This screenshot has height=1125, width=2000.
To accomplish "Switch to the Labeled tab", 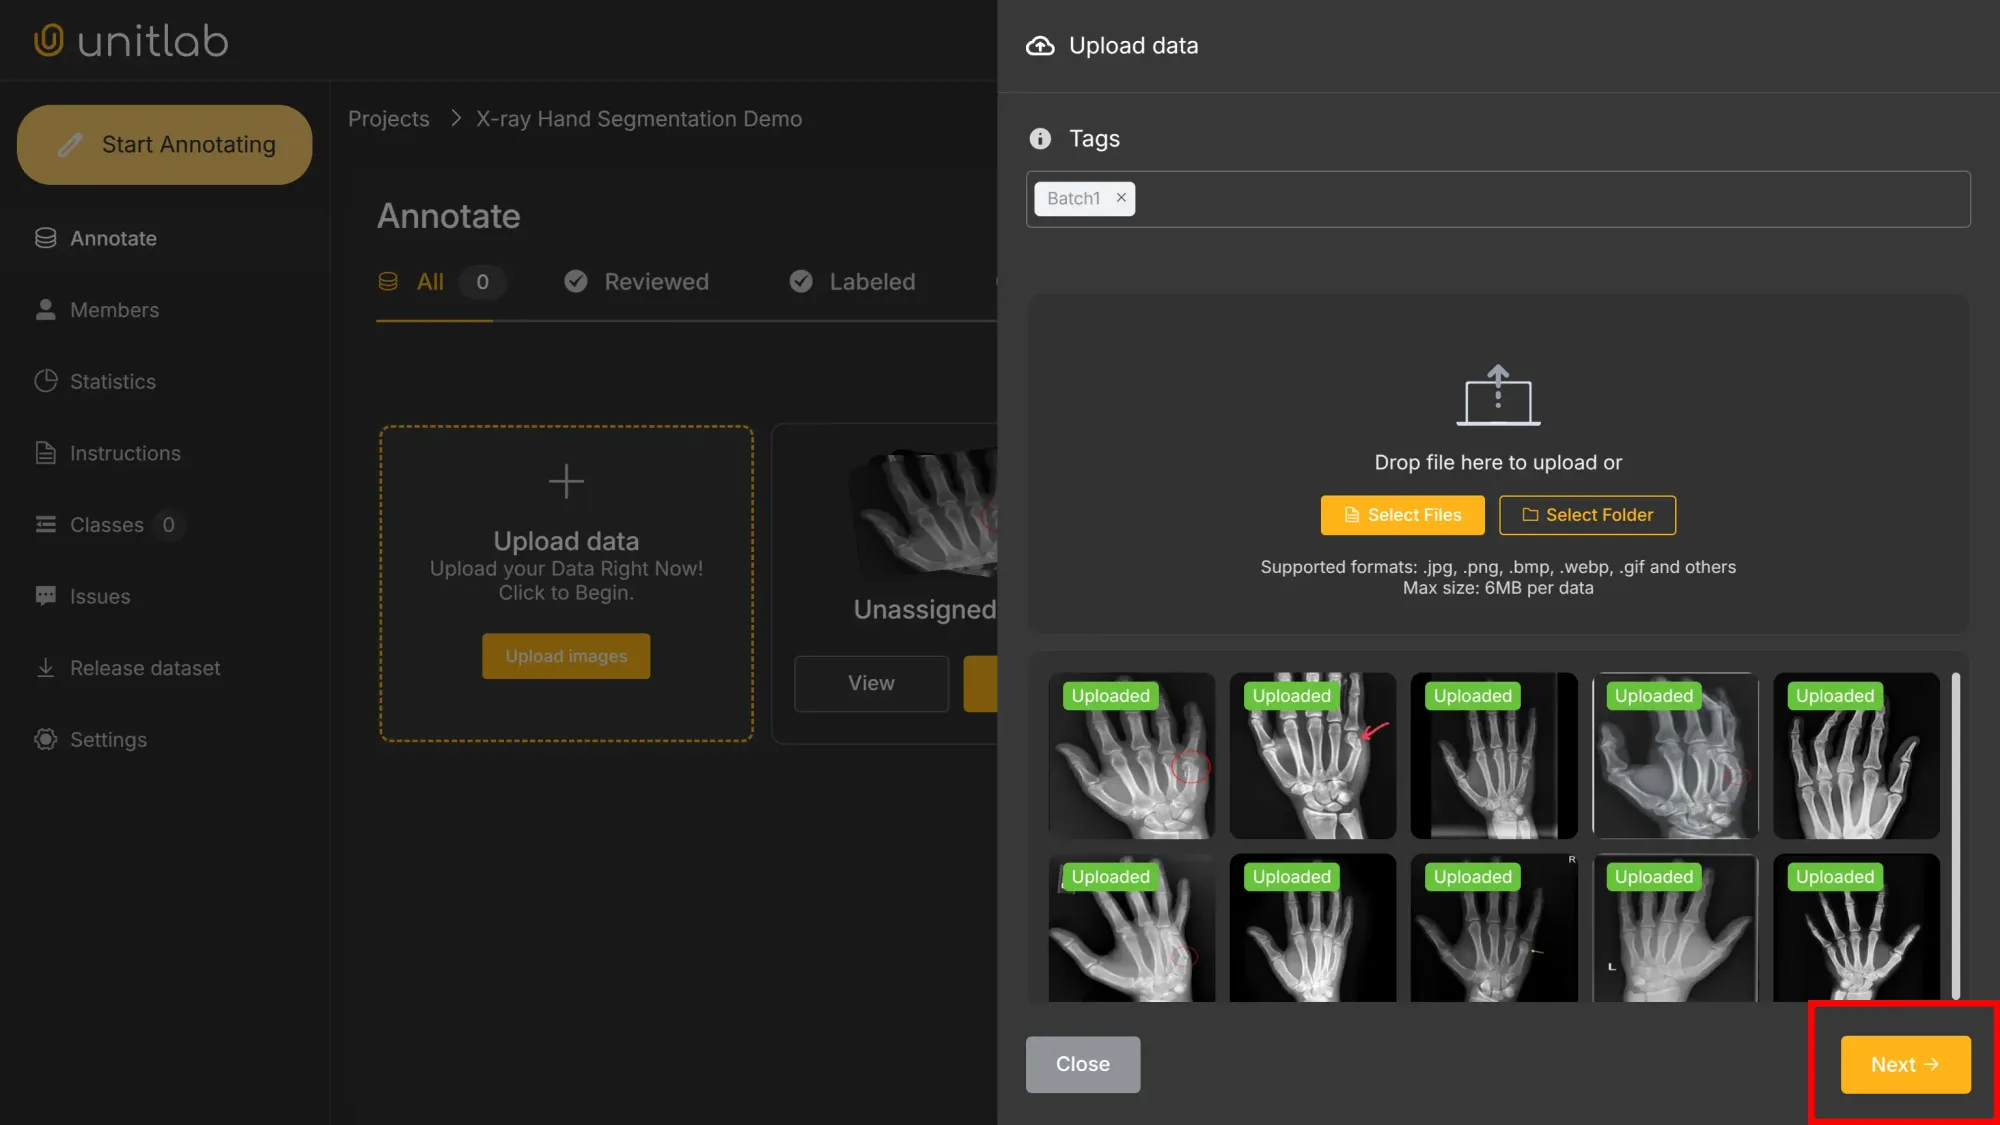I will (871, 281).
